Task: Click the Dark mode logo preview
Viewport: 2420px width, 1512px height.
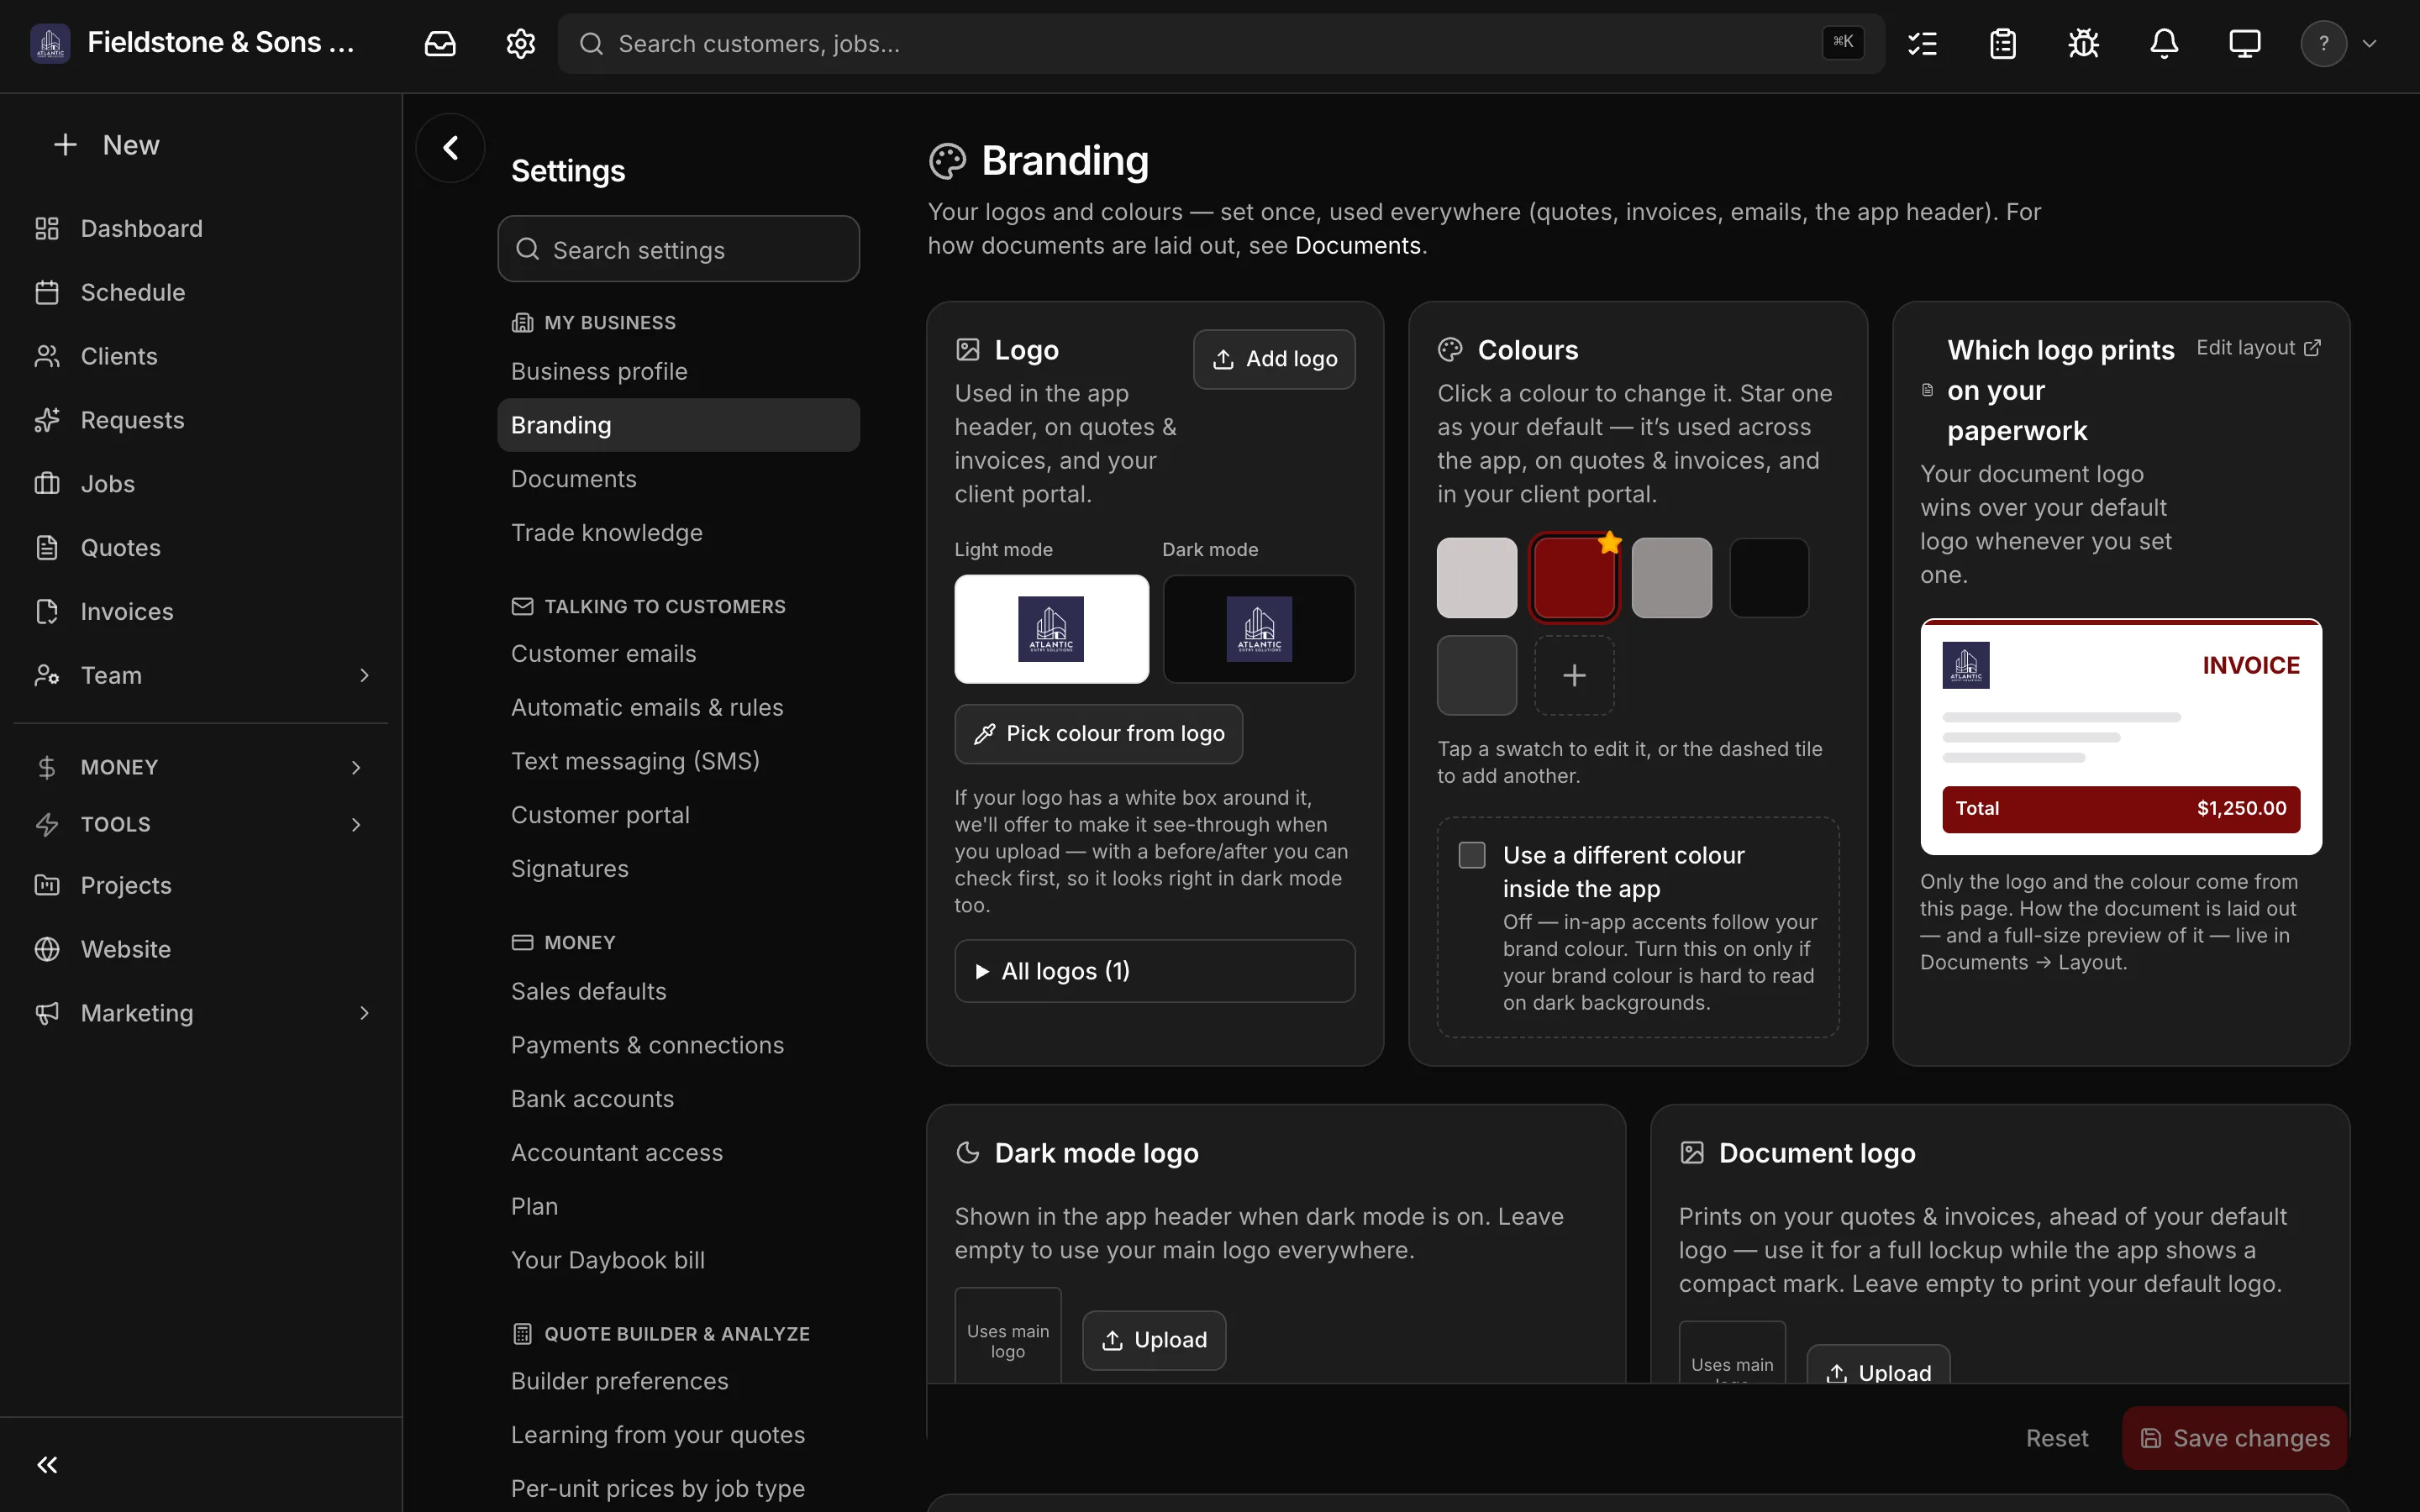Action: [x=1259, y=629]
